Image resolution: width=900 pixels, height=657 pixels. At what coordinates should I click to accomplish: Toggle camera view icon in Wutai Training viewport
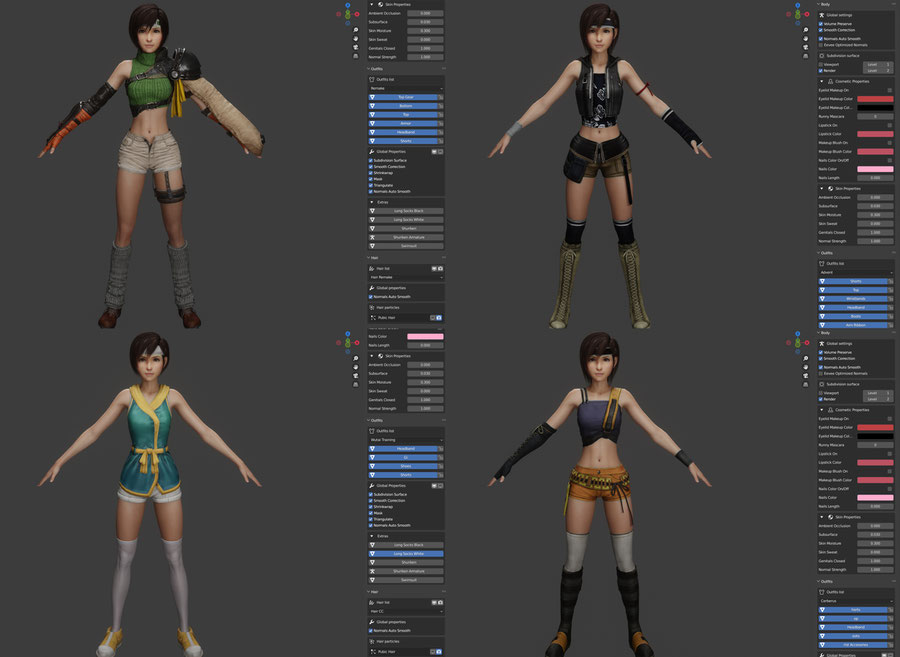click(x=355, y=376)
